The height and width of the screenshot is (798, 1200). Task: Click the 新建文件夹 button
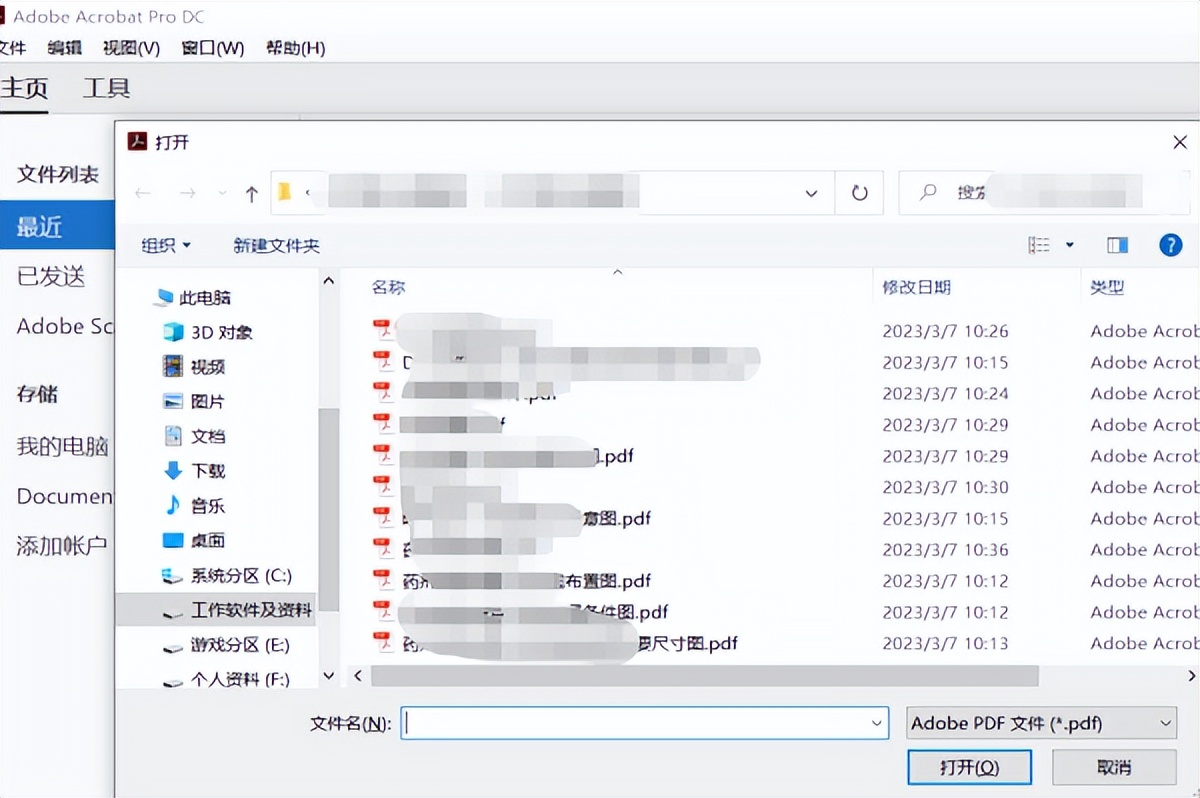click(275, 245)
